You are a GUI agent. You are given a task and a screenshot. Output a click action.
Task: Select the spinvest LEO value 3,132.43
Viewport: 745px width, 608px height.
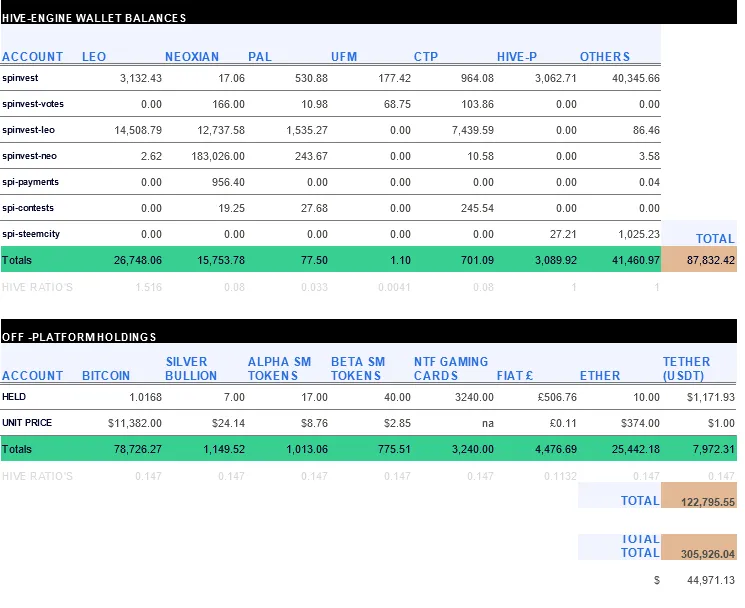click(x=141, y=78)
